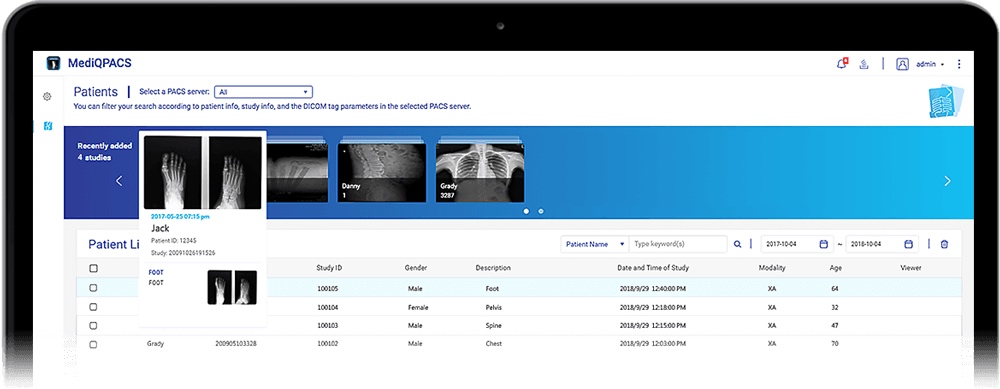This screenshot has height=389, width=1000.
Task: Select the patients icon in sidebar
Action: click(47, 126)
